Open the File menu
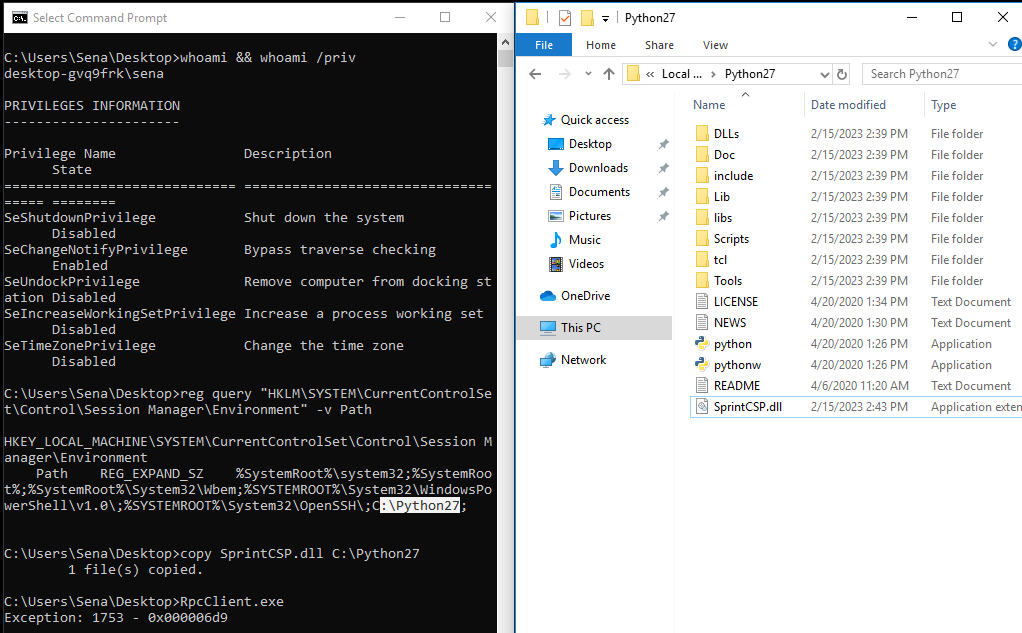The width and height of the screenshot is (1022, 633). point(543,45)
